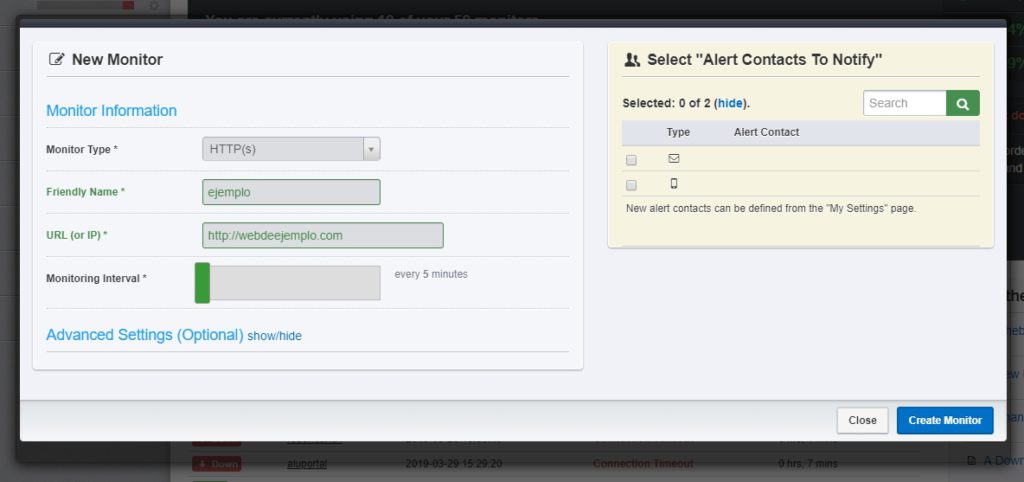Click into the alert contacts Search box
Viewport: 1024px width, 482px height.
[x=904, y=103]
